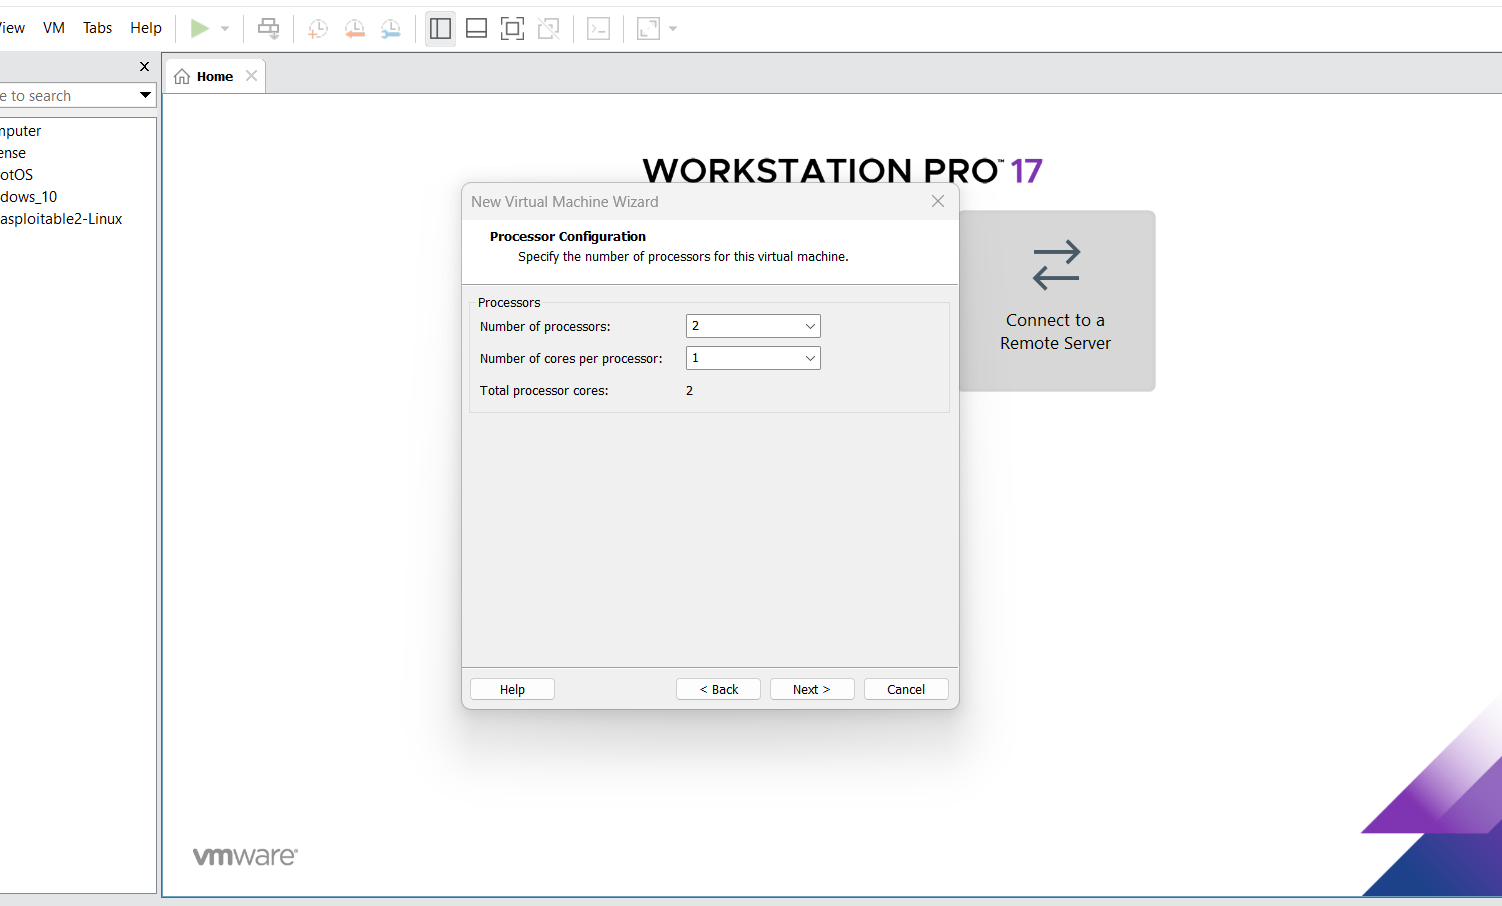
Task: Close the Library sidebar panel
Action: (x=144, y=66)
